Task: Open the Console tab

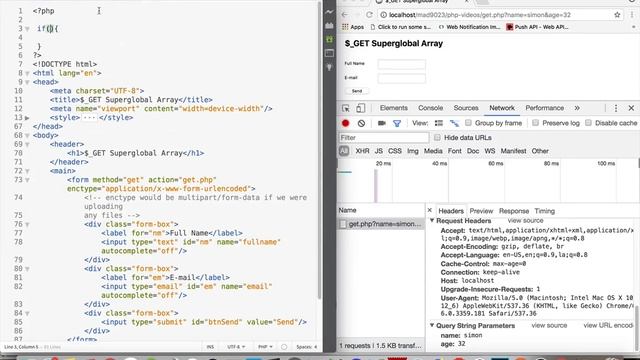Action: coord(430,108)
